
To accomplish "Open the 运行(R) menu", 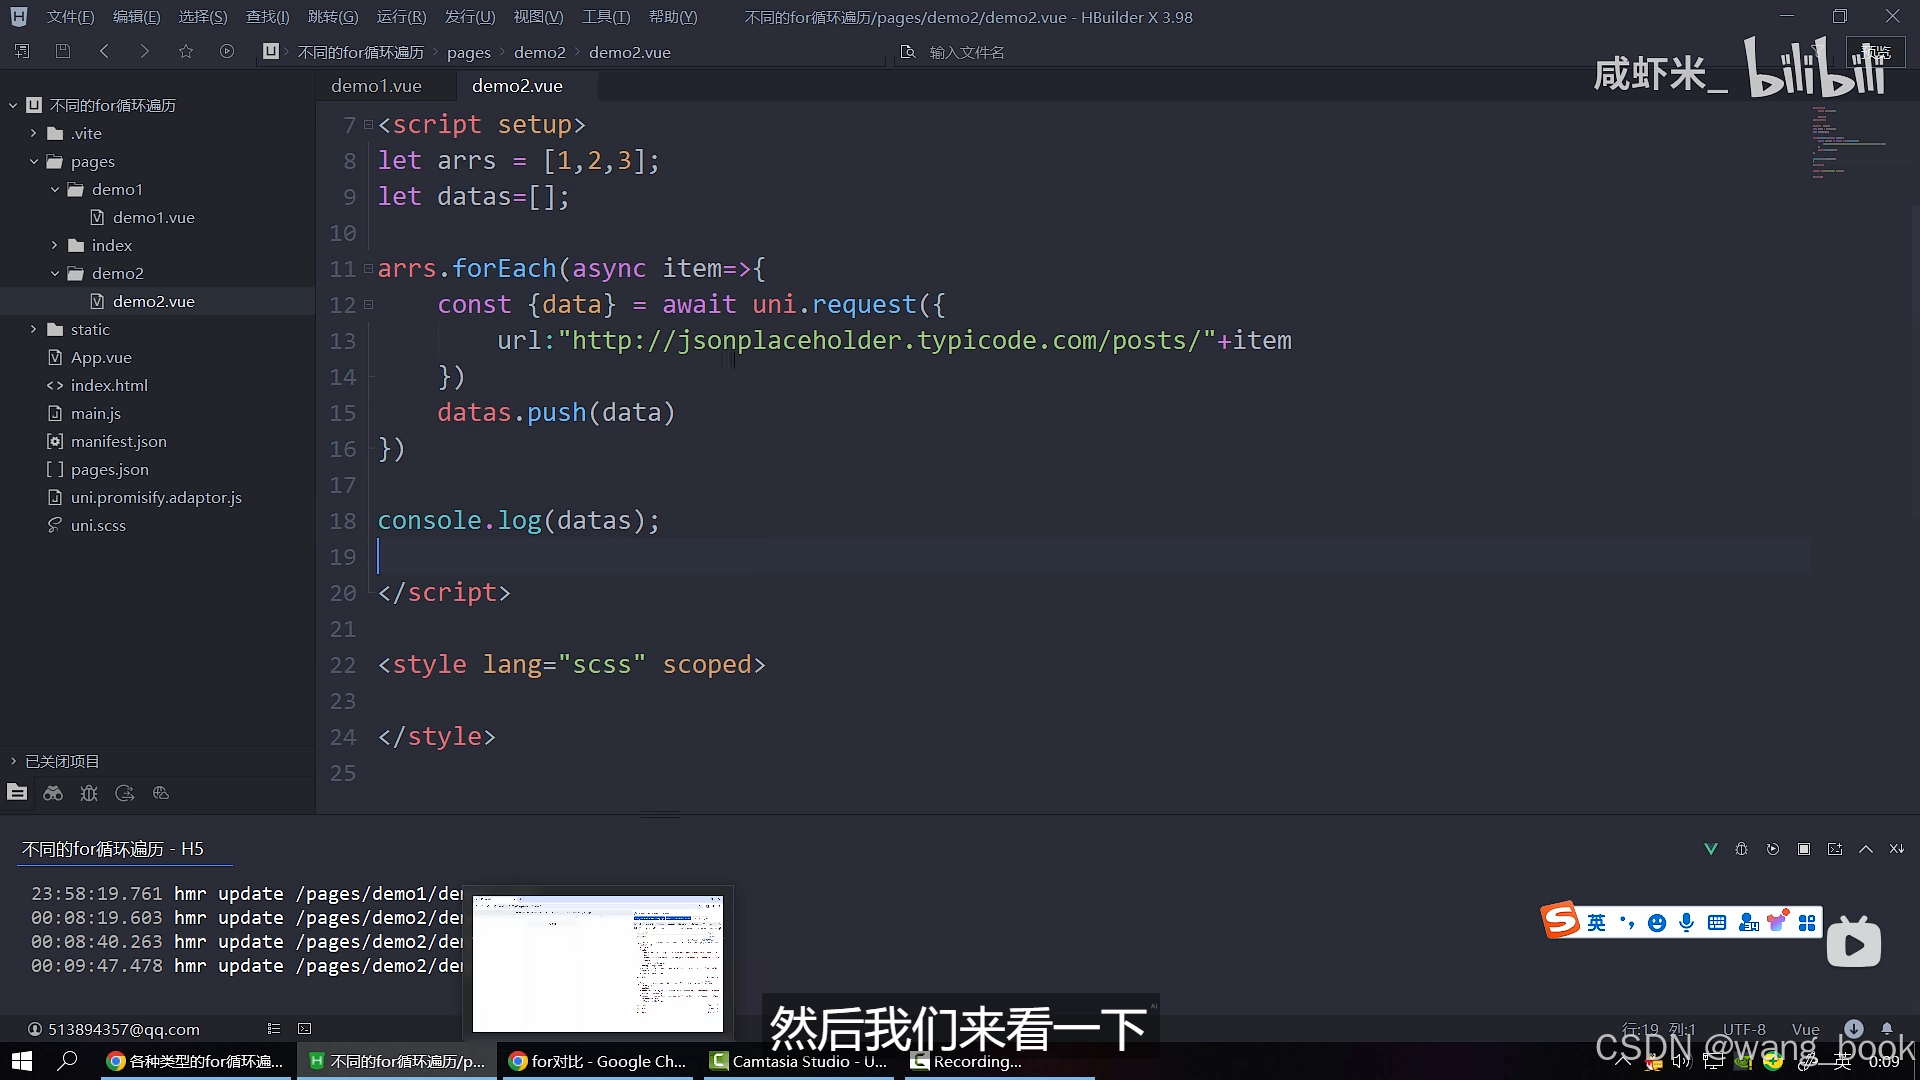I will click(x=401, y=17).
